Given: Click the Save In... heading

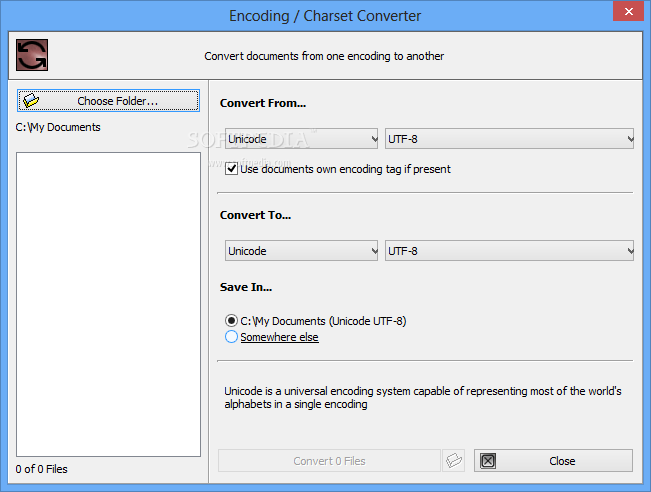Looking at the screenshot, I should coord(246,287).
